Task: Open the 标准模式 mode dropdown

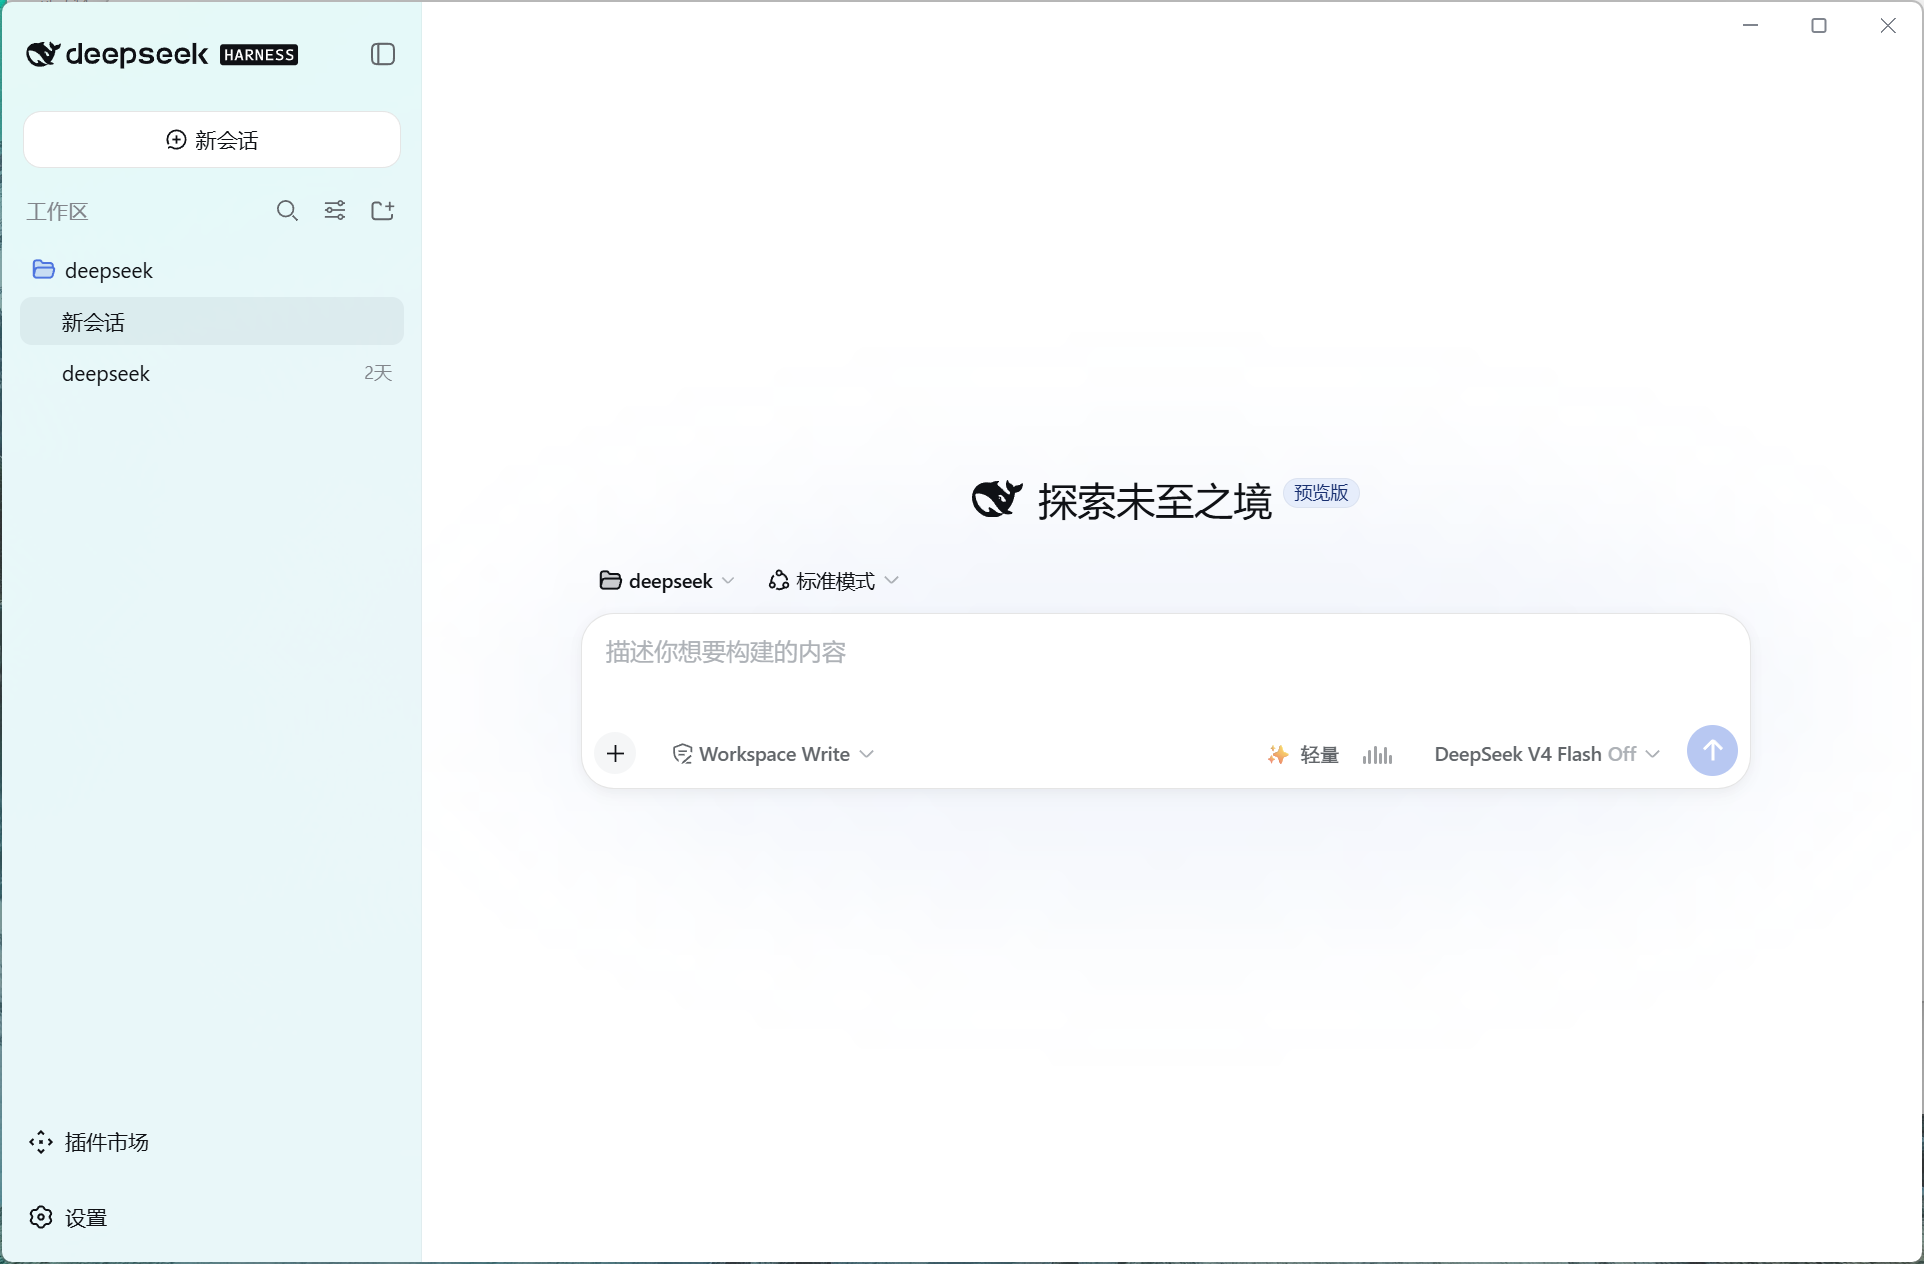Action: pos(834,581)
